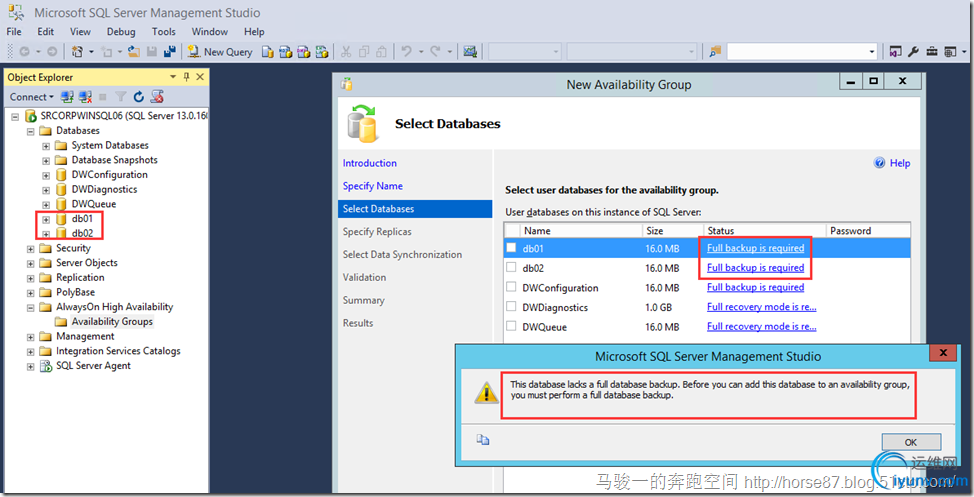
Task: Click OK in the warning dialog
Action: 911,442
